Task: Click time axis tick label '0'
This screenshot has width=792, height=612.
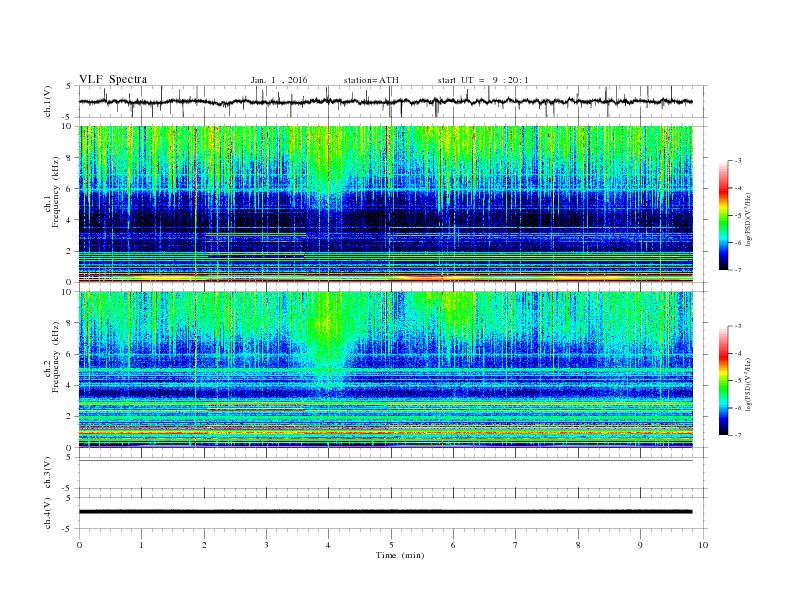Action: tap(79, 545)
